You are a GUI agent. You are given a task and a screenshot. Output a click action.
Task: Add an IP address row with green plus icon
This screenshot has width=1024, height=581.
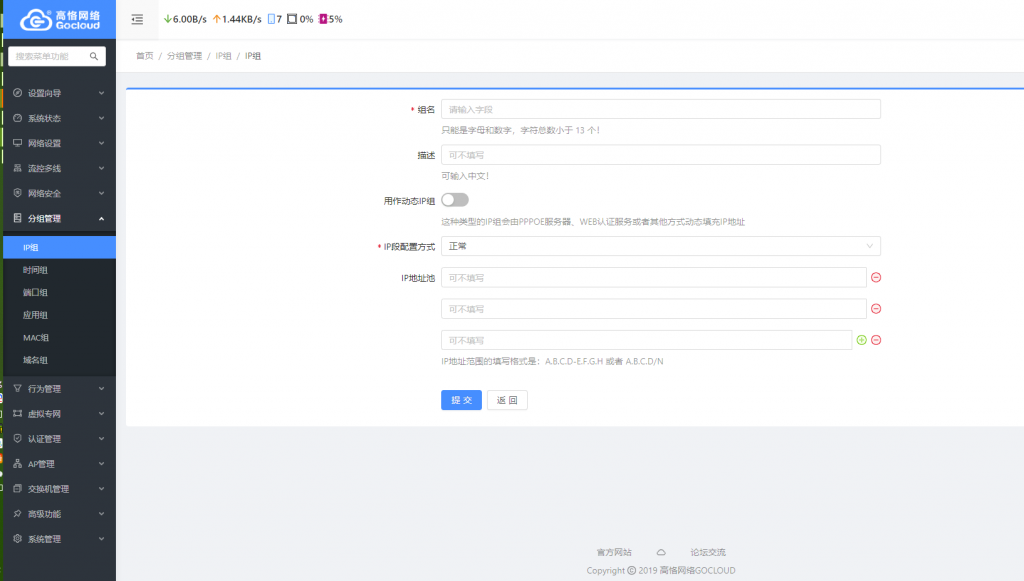pyautogui.click(x=861, y=340)
